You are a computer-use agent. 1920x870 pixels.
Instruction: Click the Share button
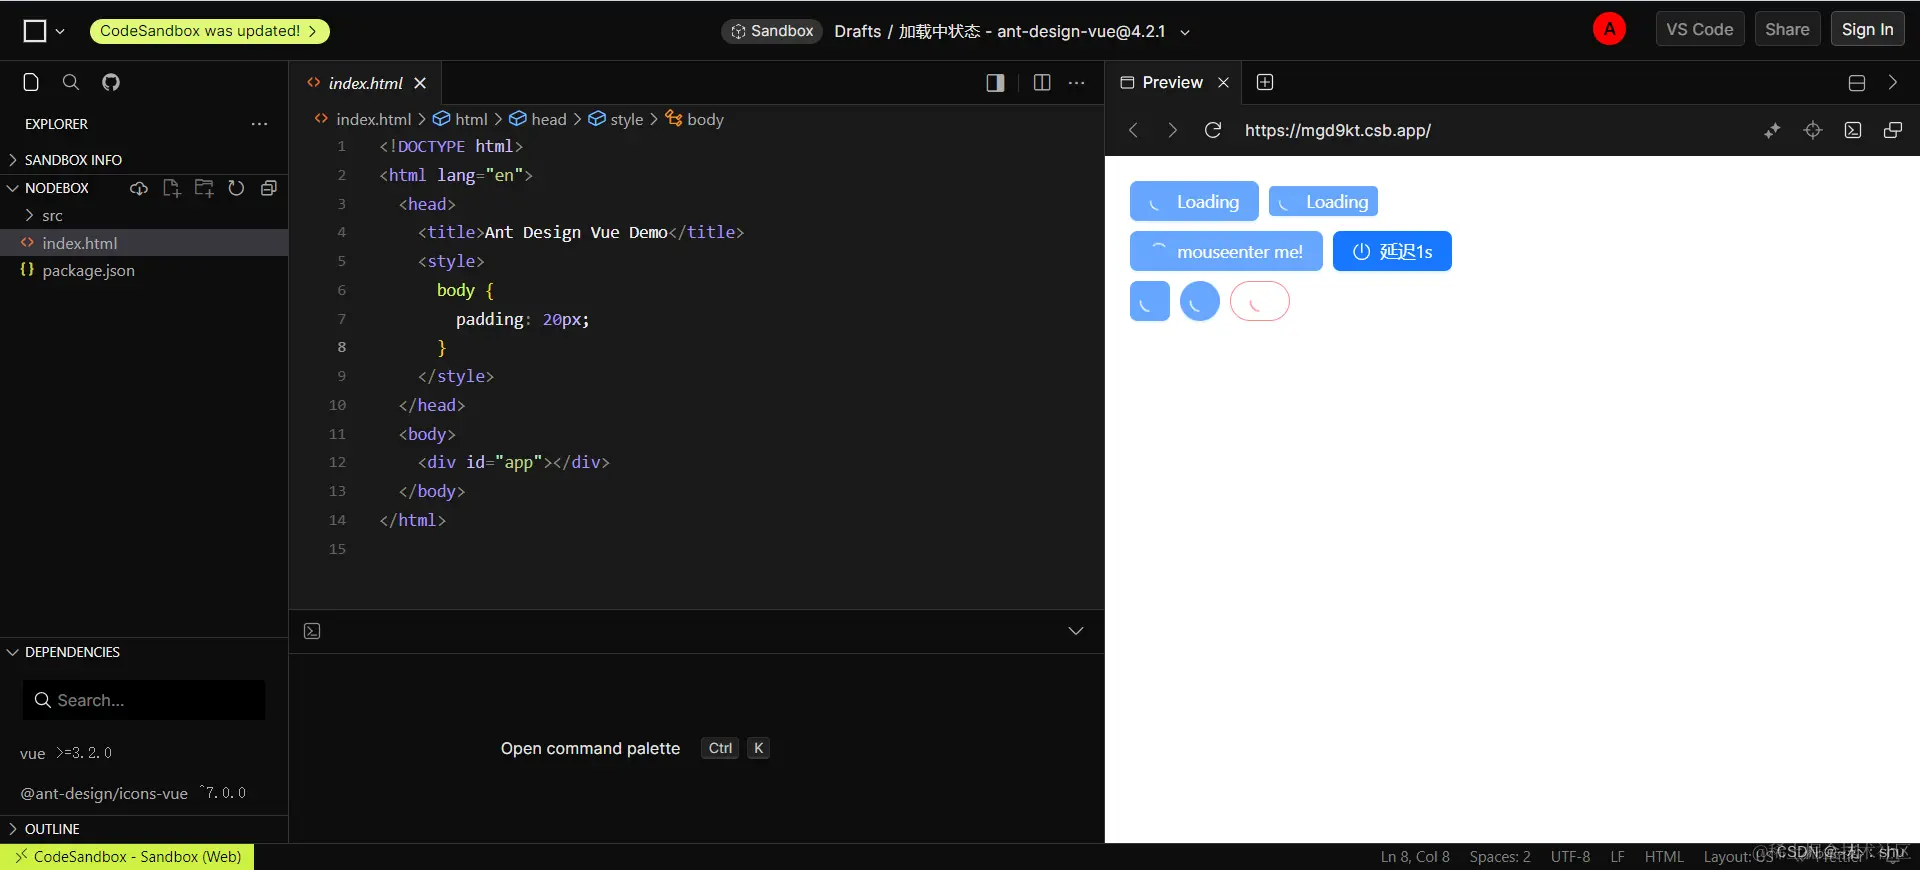click(x=1787, y=29)
